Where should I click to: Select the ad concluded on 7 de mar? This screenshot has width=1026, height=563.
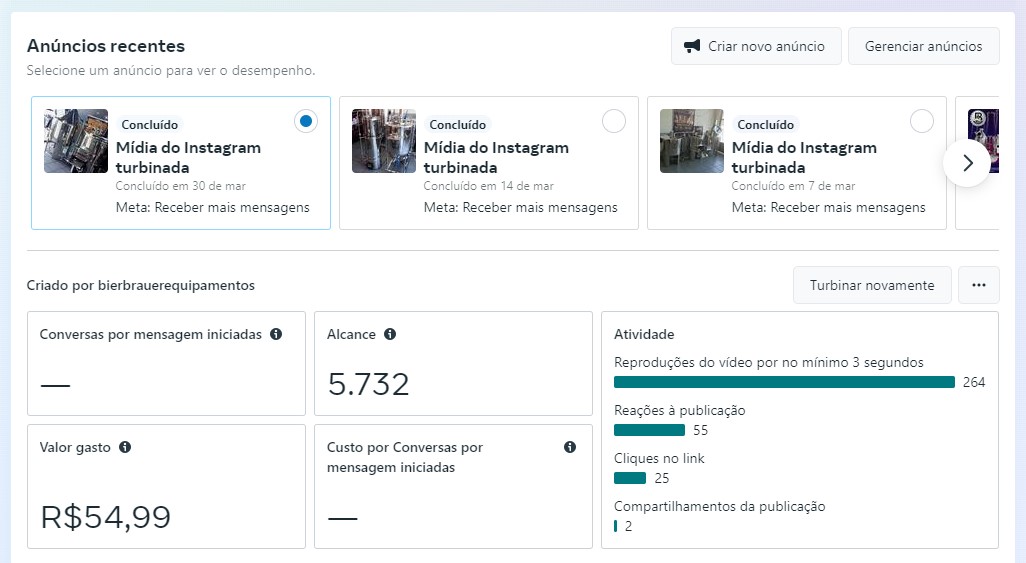coord(922,121)
